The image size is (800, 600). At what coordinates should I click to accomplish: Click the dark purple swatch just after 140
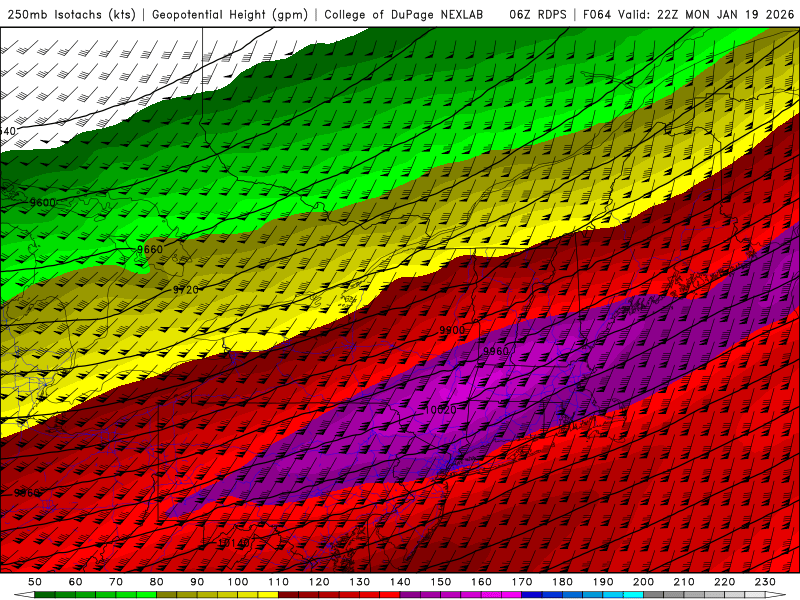point(410,595)
